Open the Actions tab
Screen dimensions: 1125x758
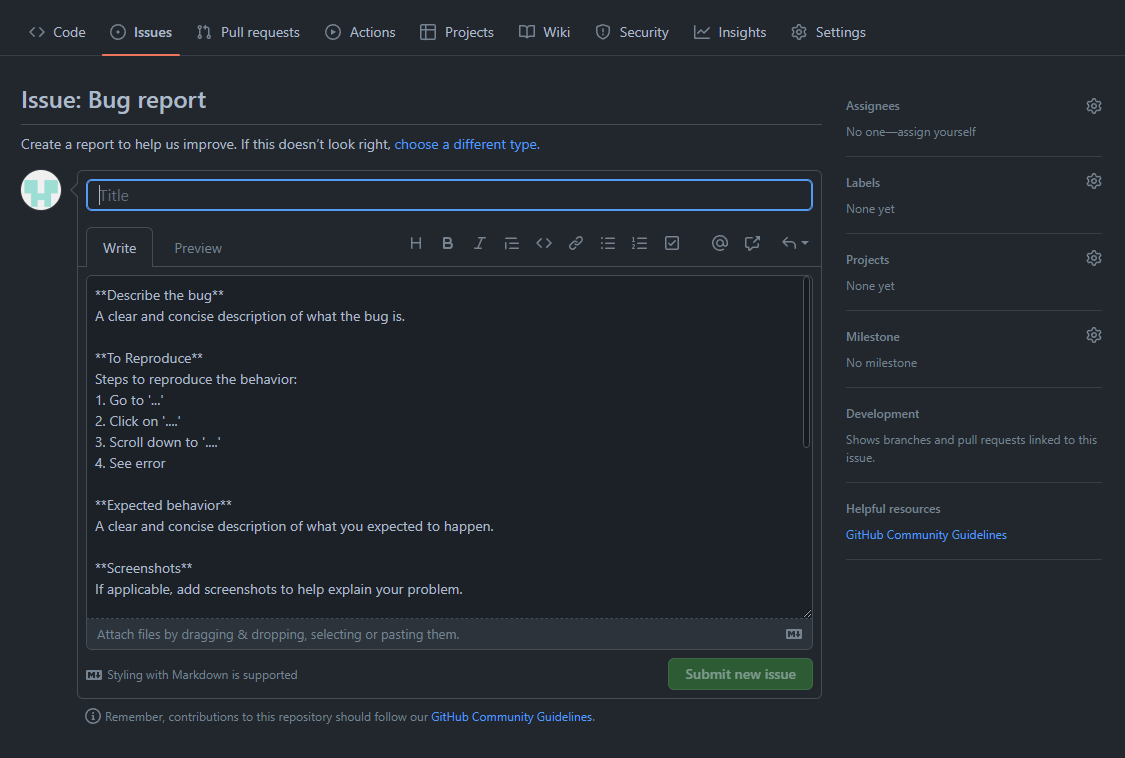[x=360, y=32]
